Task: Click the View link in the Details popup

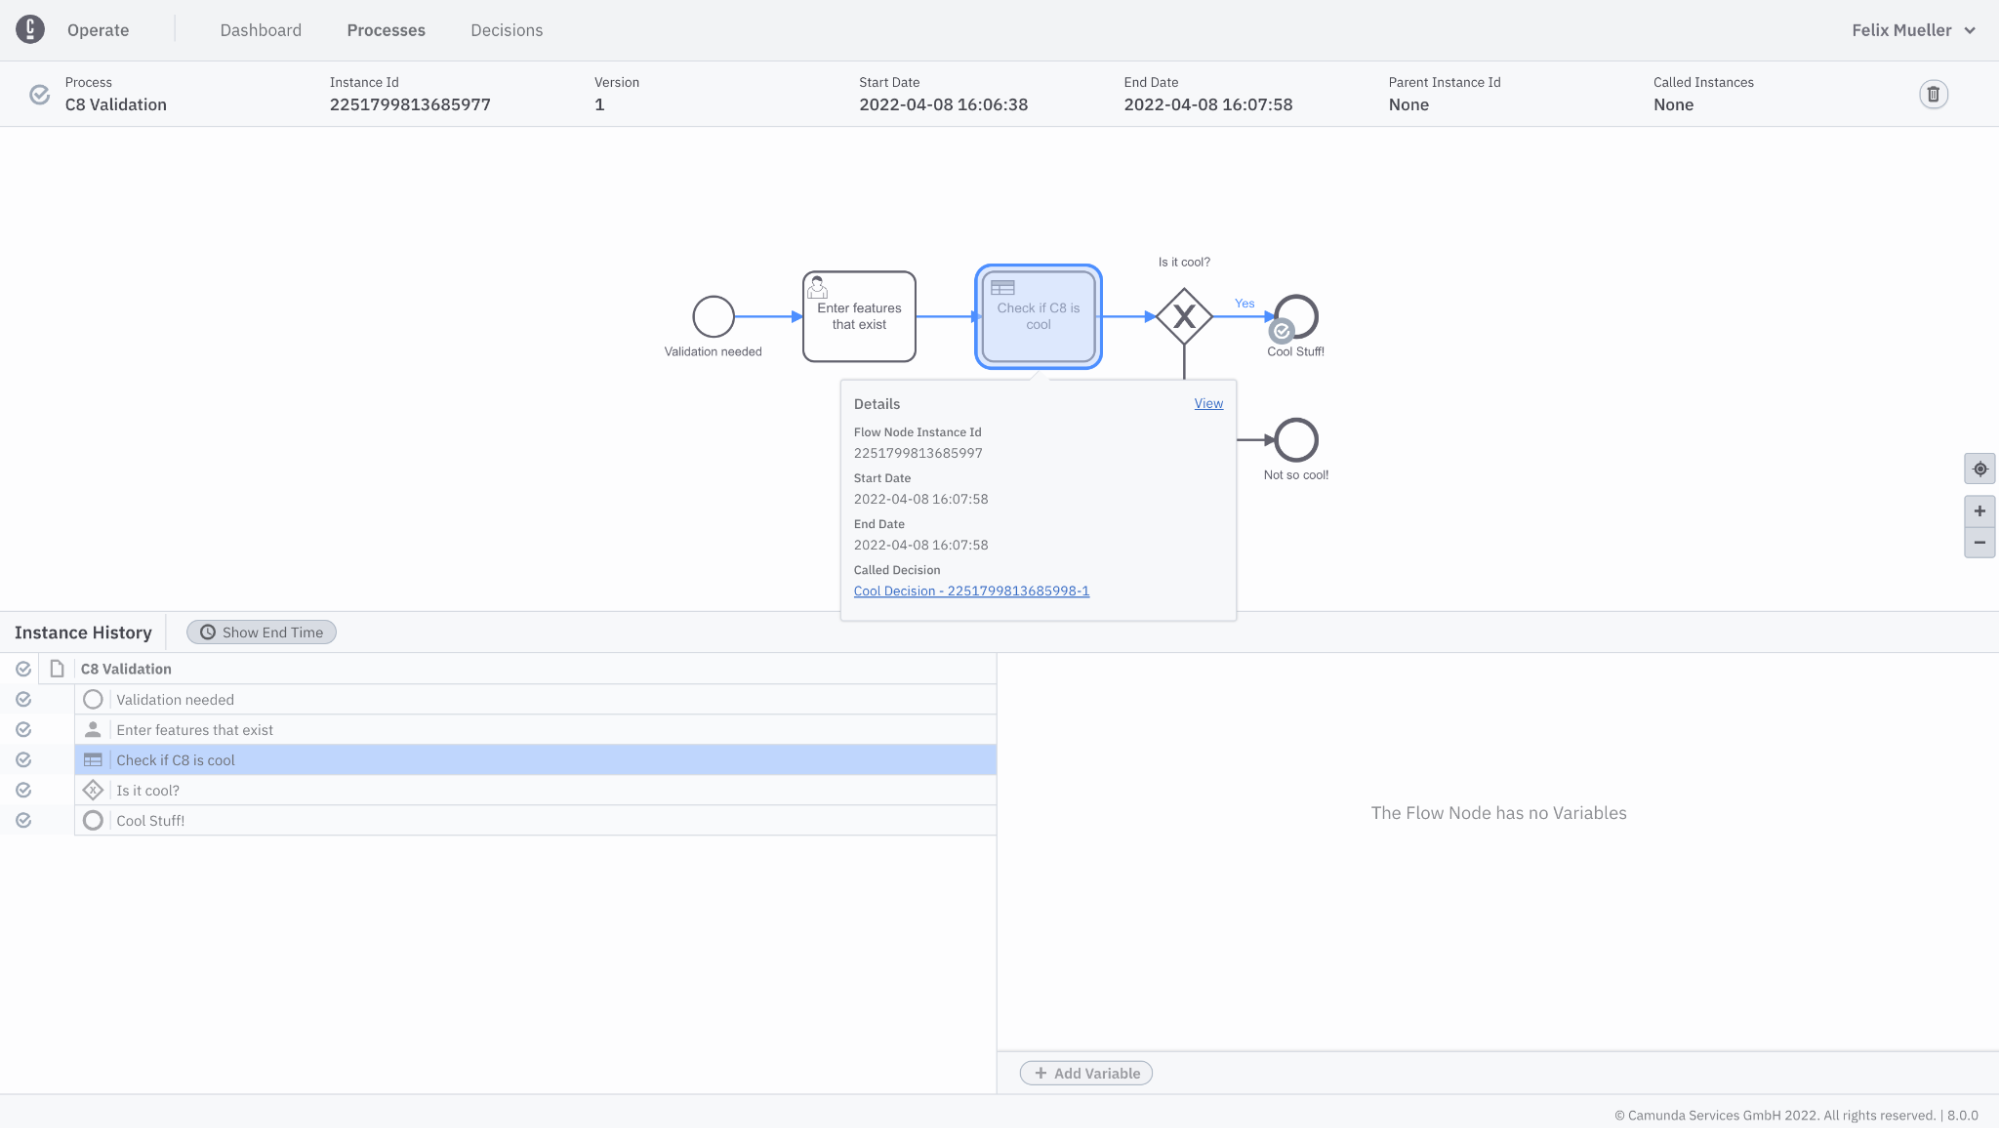Action: coord(1207,403)
